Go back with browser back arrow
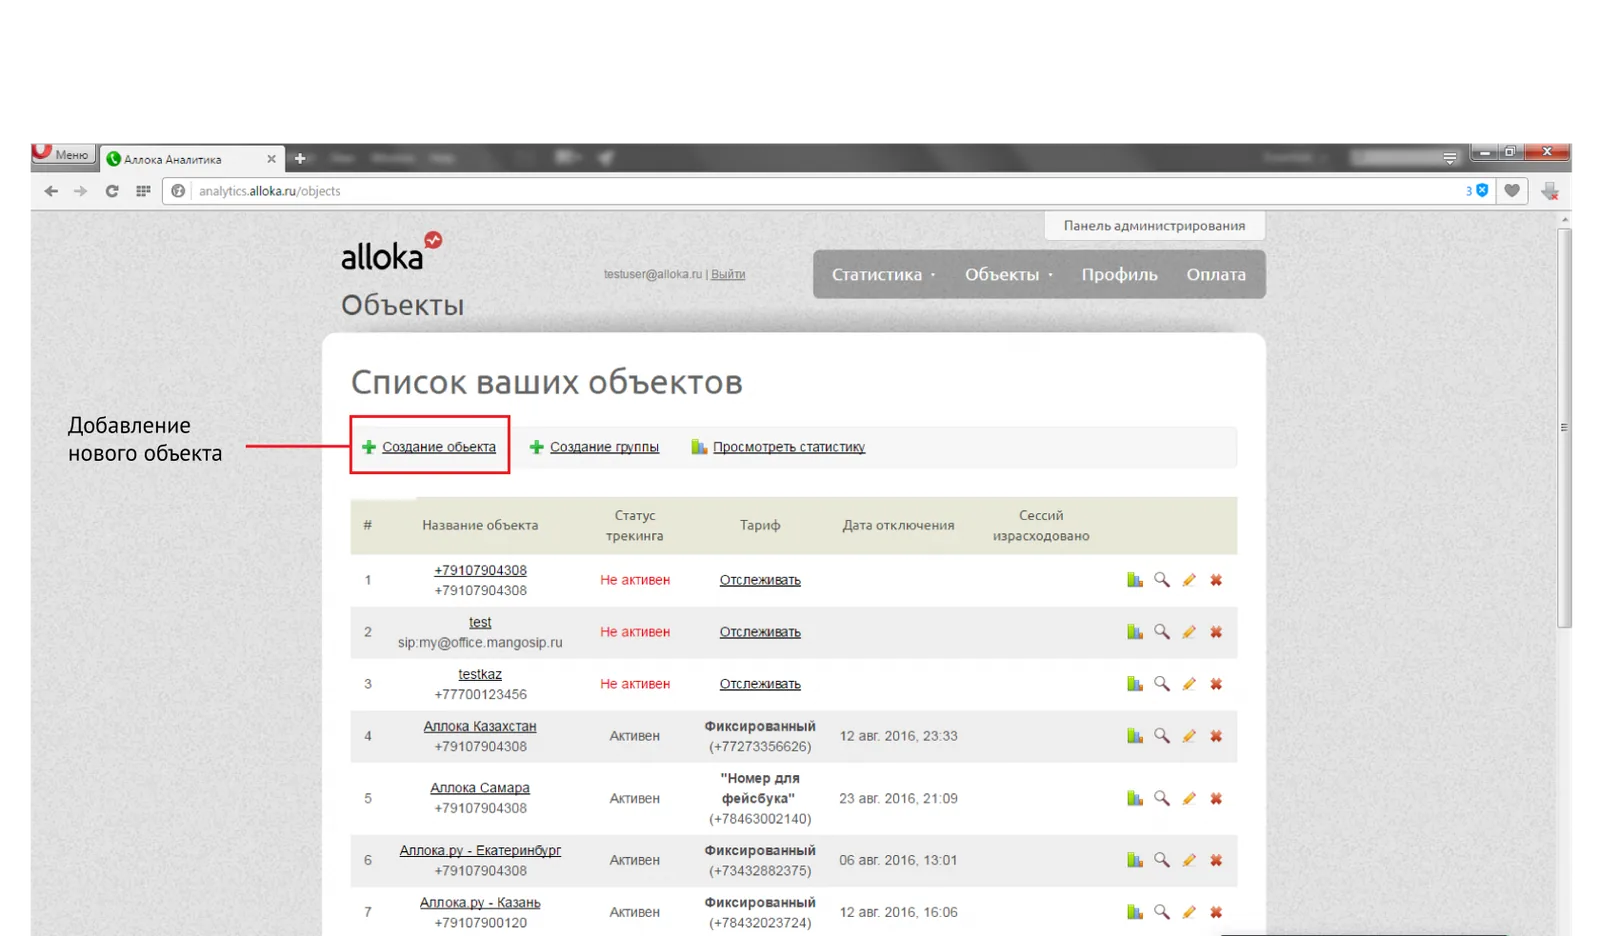 [51, 191]
